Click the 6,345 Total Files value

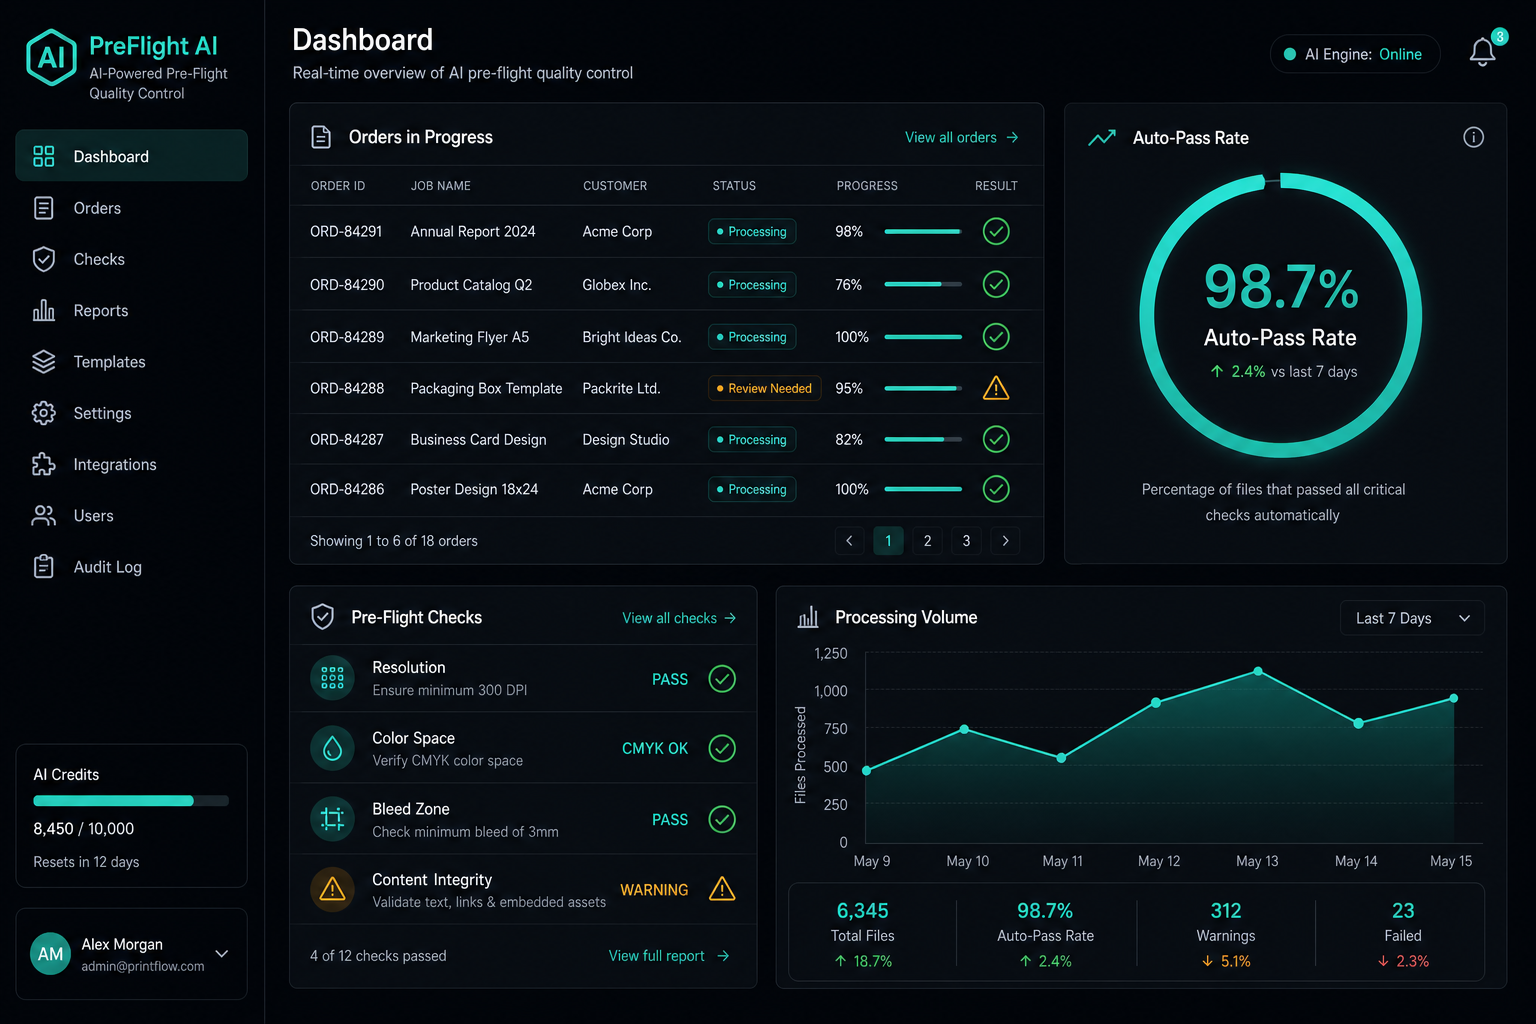862,911
